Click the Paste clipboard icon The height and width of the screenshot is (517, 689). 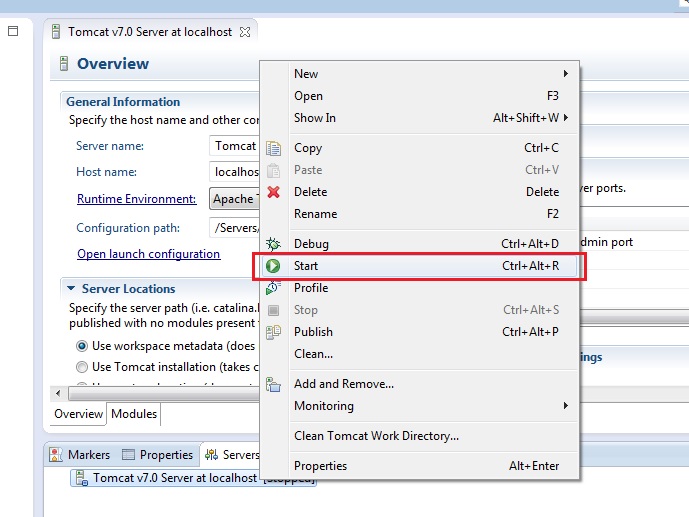[x=273, y=170]
